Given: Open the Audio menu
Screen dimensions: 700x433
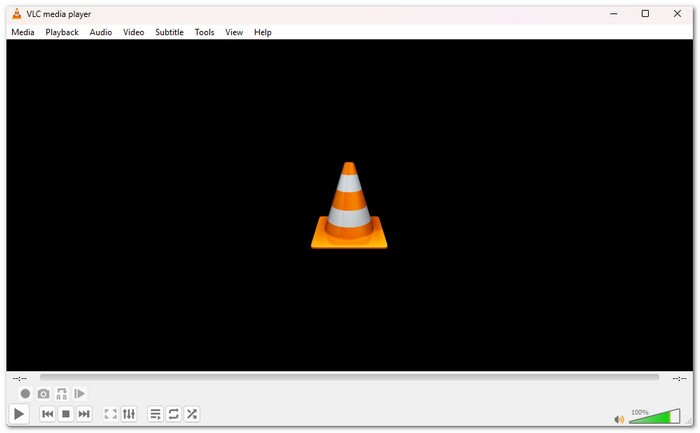Looking at the screenshot, I should (x=101, y=32).
